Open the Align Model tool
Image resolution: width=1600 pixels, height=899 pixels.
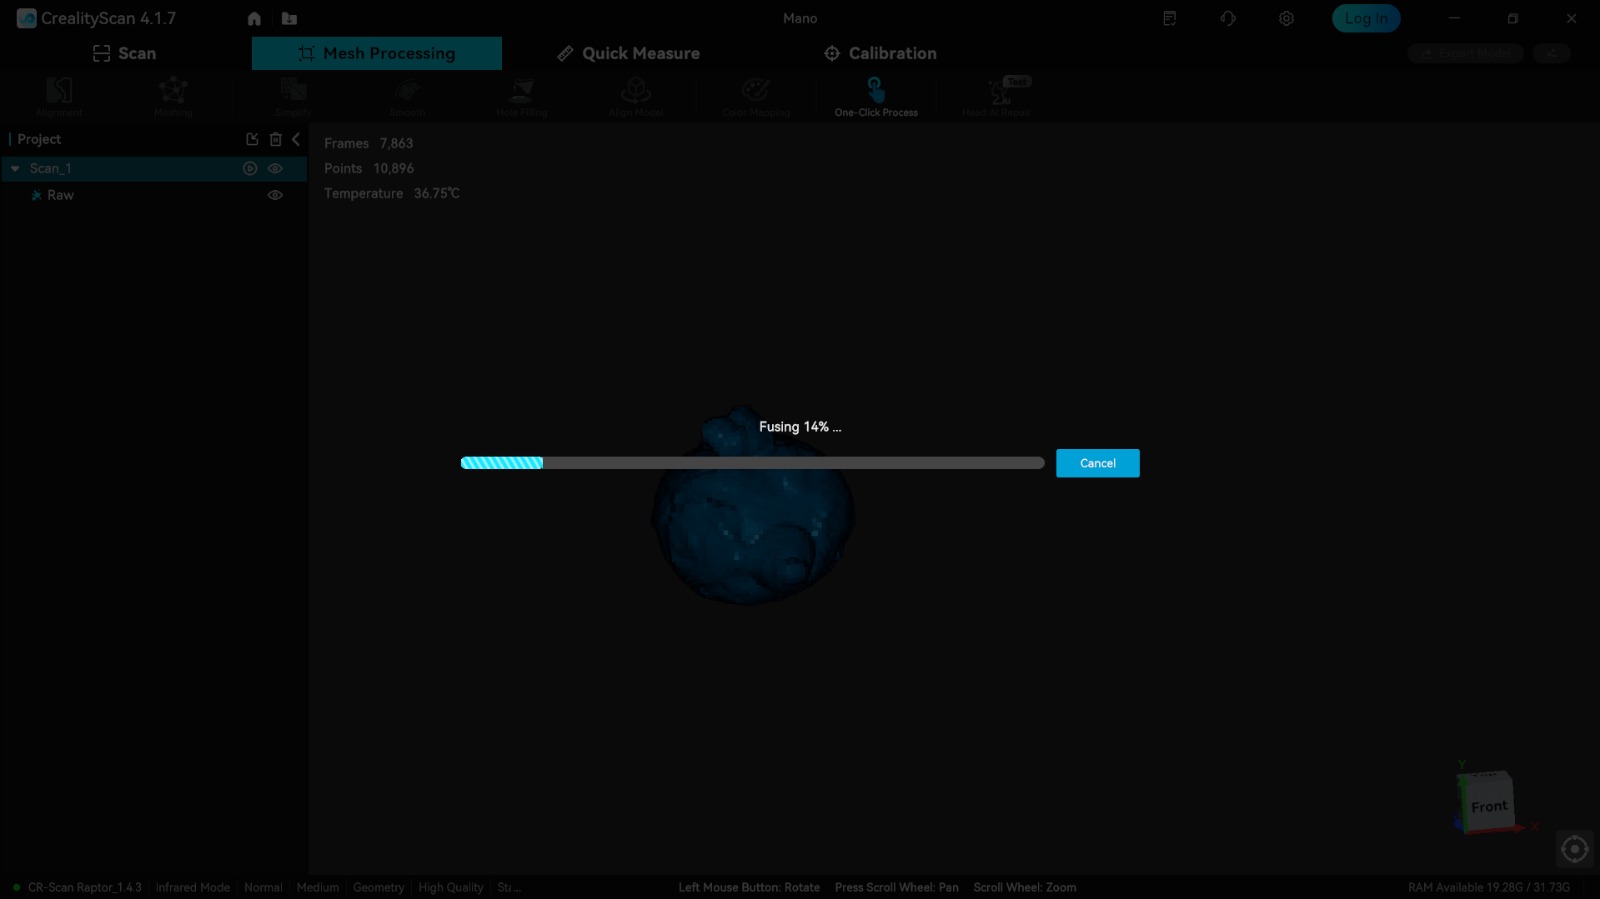coord(636,97)
